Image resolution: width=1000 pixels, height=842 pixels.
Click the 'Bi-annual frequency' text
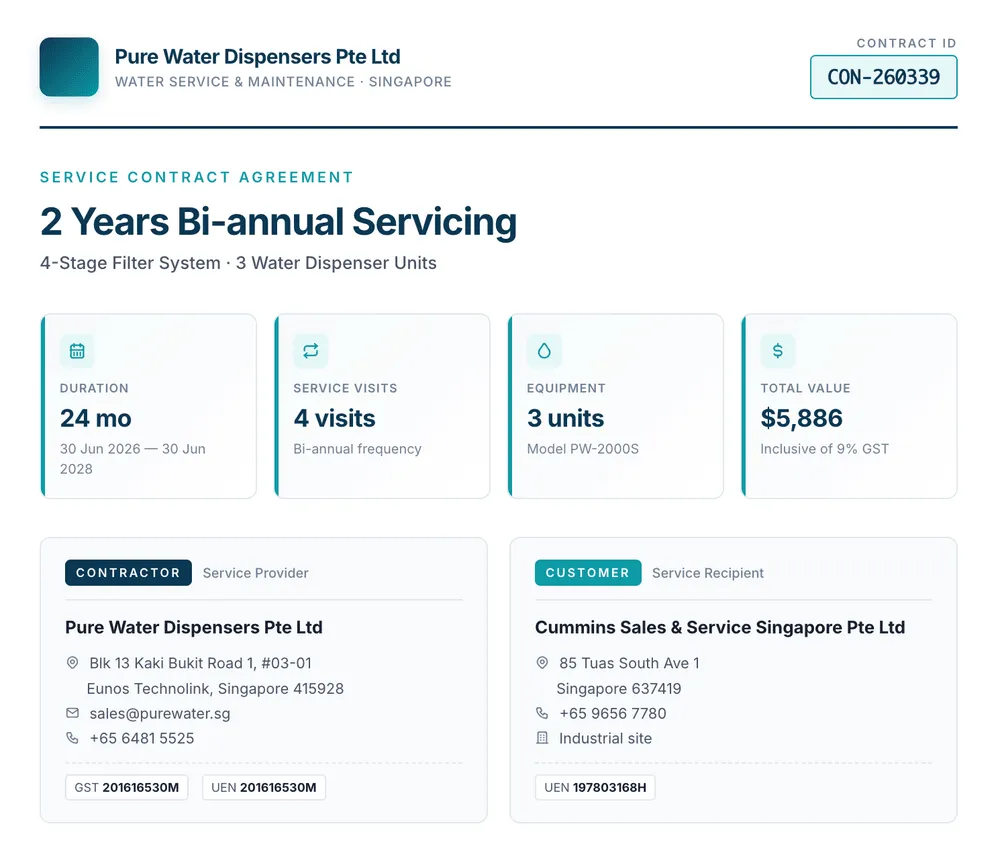tap(357, 449)
